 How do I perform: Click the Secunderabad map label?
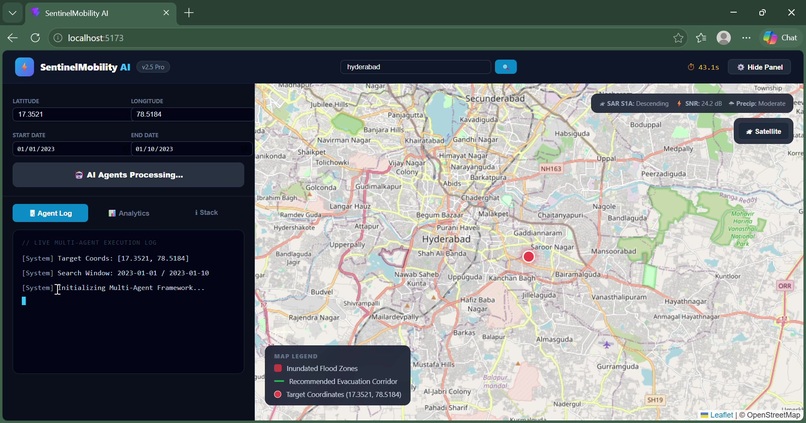[494, 98]
